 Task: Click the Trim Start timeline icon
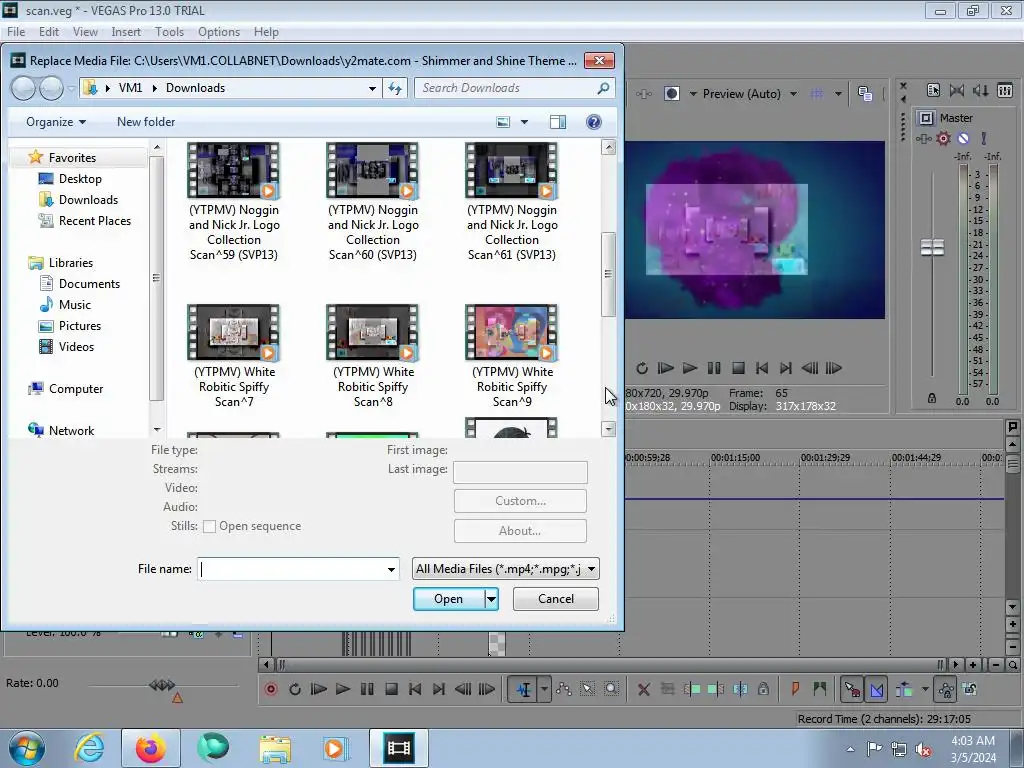click(692, 689)
